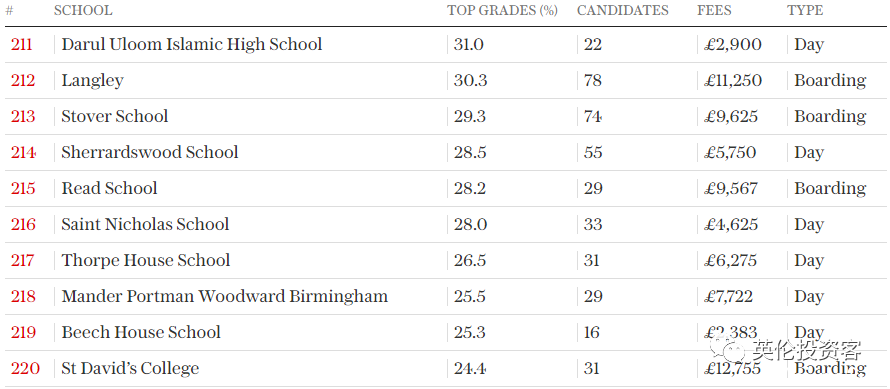Select Read School in the table
890x389 pixels.
pos(110,188)
